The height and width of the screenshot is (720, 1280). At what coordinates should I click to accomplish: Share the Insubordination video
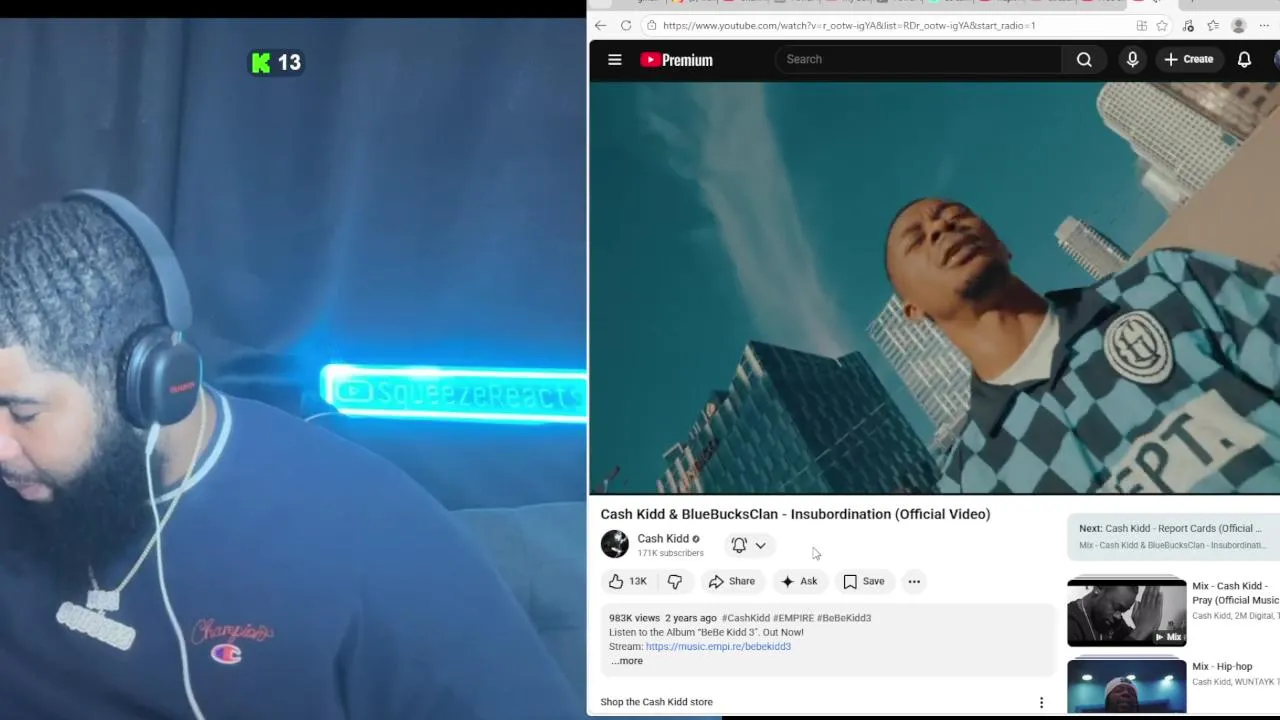[732, 581]
